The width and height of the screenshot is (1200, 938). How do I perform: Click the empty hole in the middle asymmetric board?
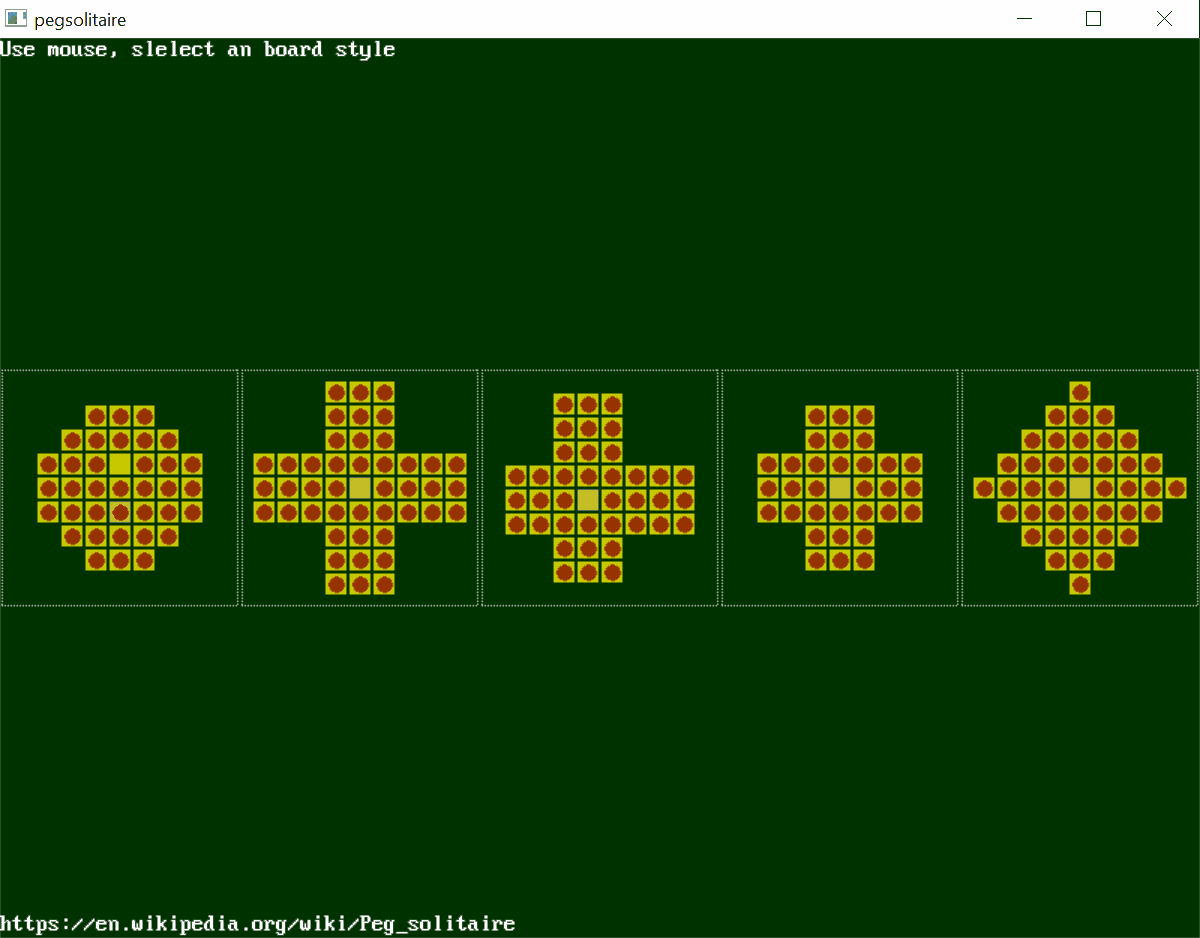[x=588, y=499]
